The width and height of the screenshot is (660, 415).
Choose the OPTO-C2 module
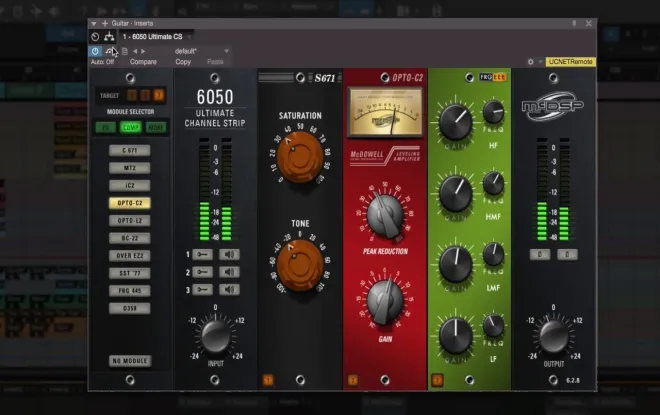click(130, 203)
